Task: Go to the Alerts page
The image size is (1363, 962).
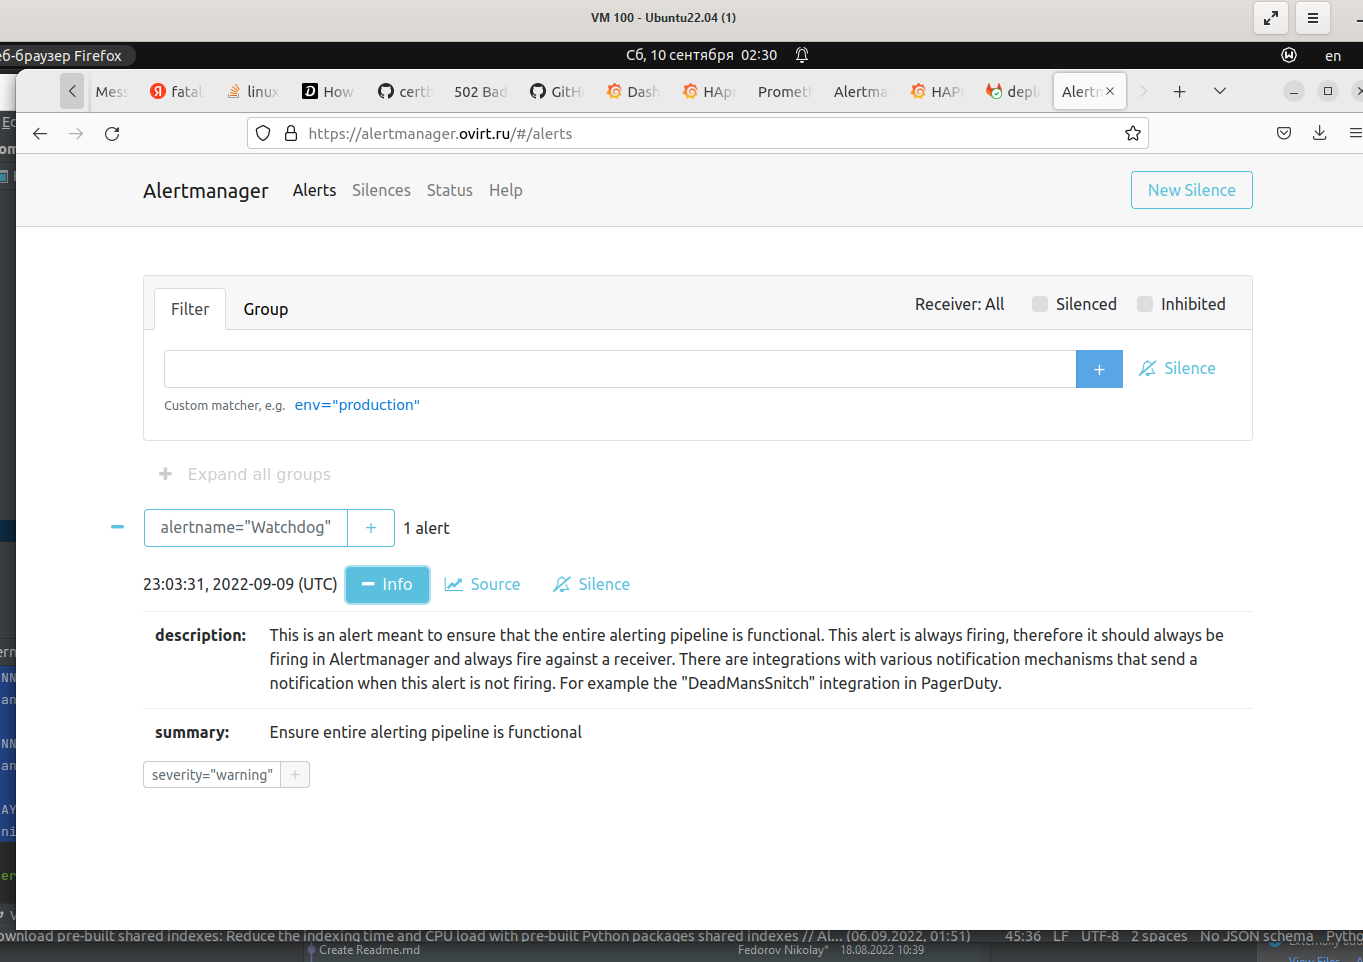Action: 314,190
